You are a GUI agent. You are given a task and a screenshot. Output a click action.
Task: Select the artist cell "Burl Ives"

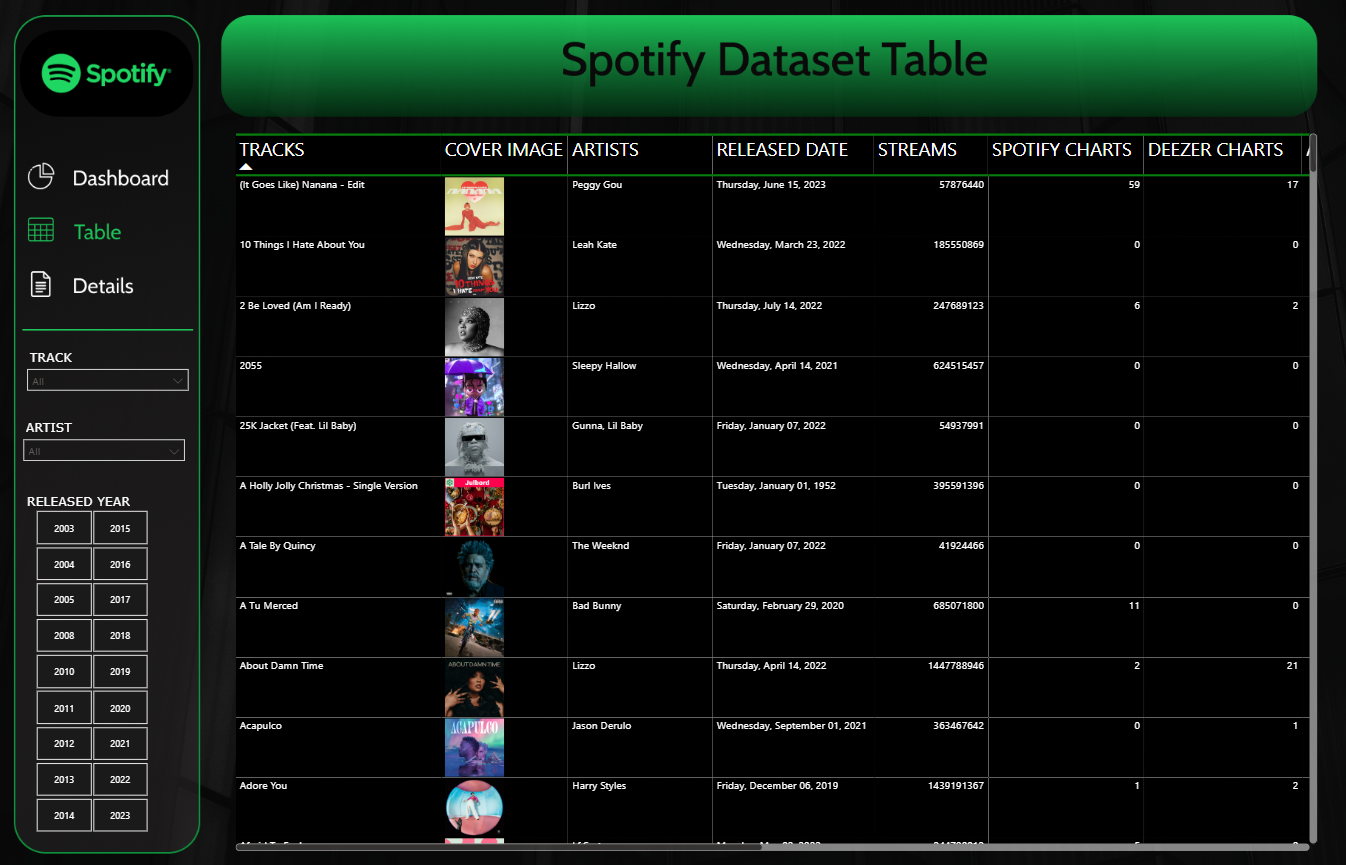click(x=591, y=486)
